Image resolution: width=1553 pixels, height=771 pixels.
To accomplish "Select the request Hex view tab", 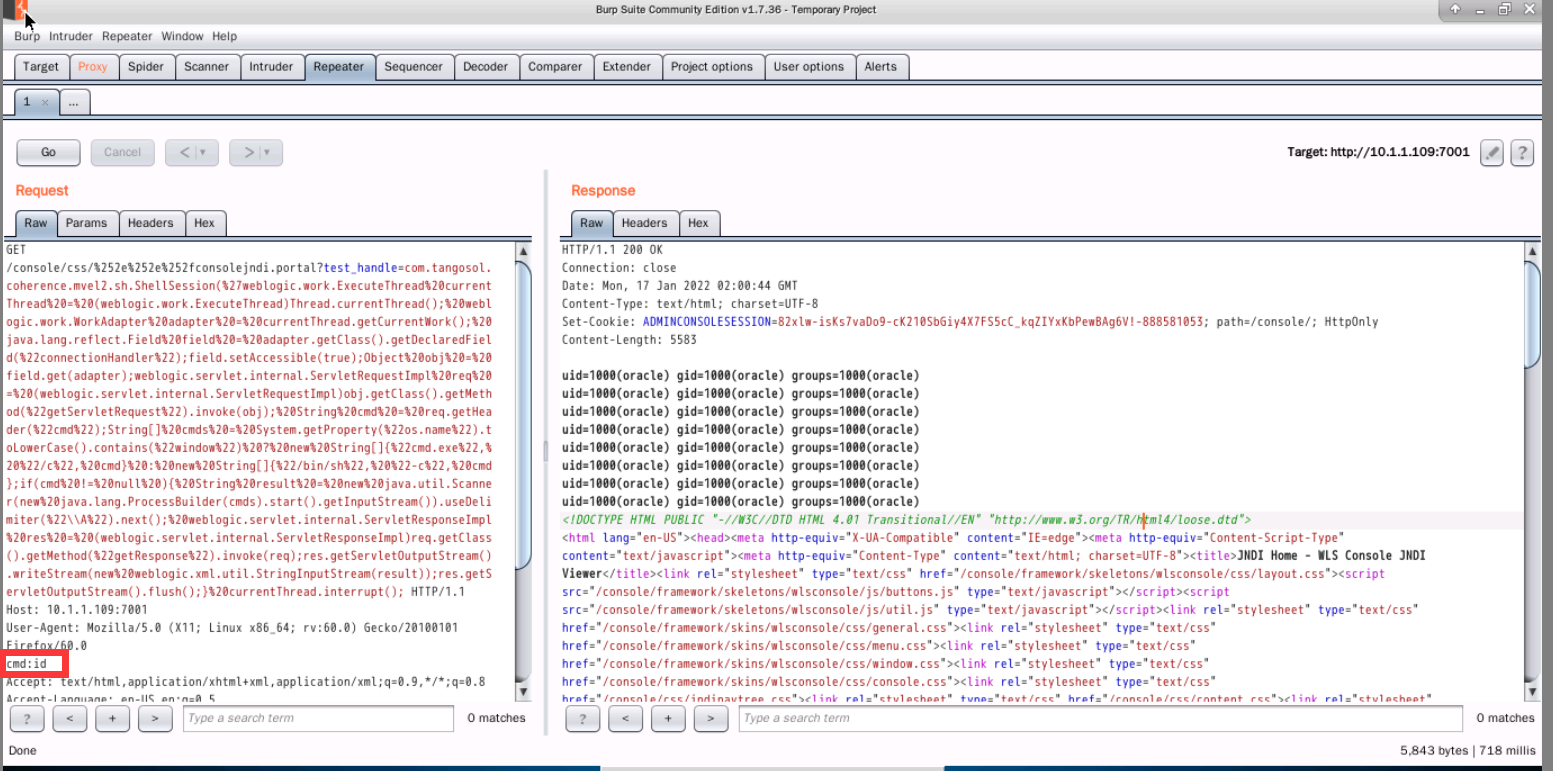I will [204, 223].
